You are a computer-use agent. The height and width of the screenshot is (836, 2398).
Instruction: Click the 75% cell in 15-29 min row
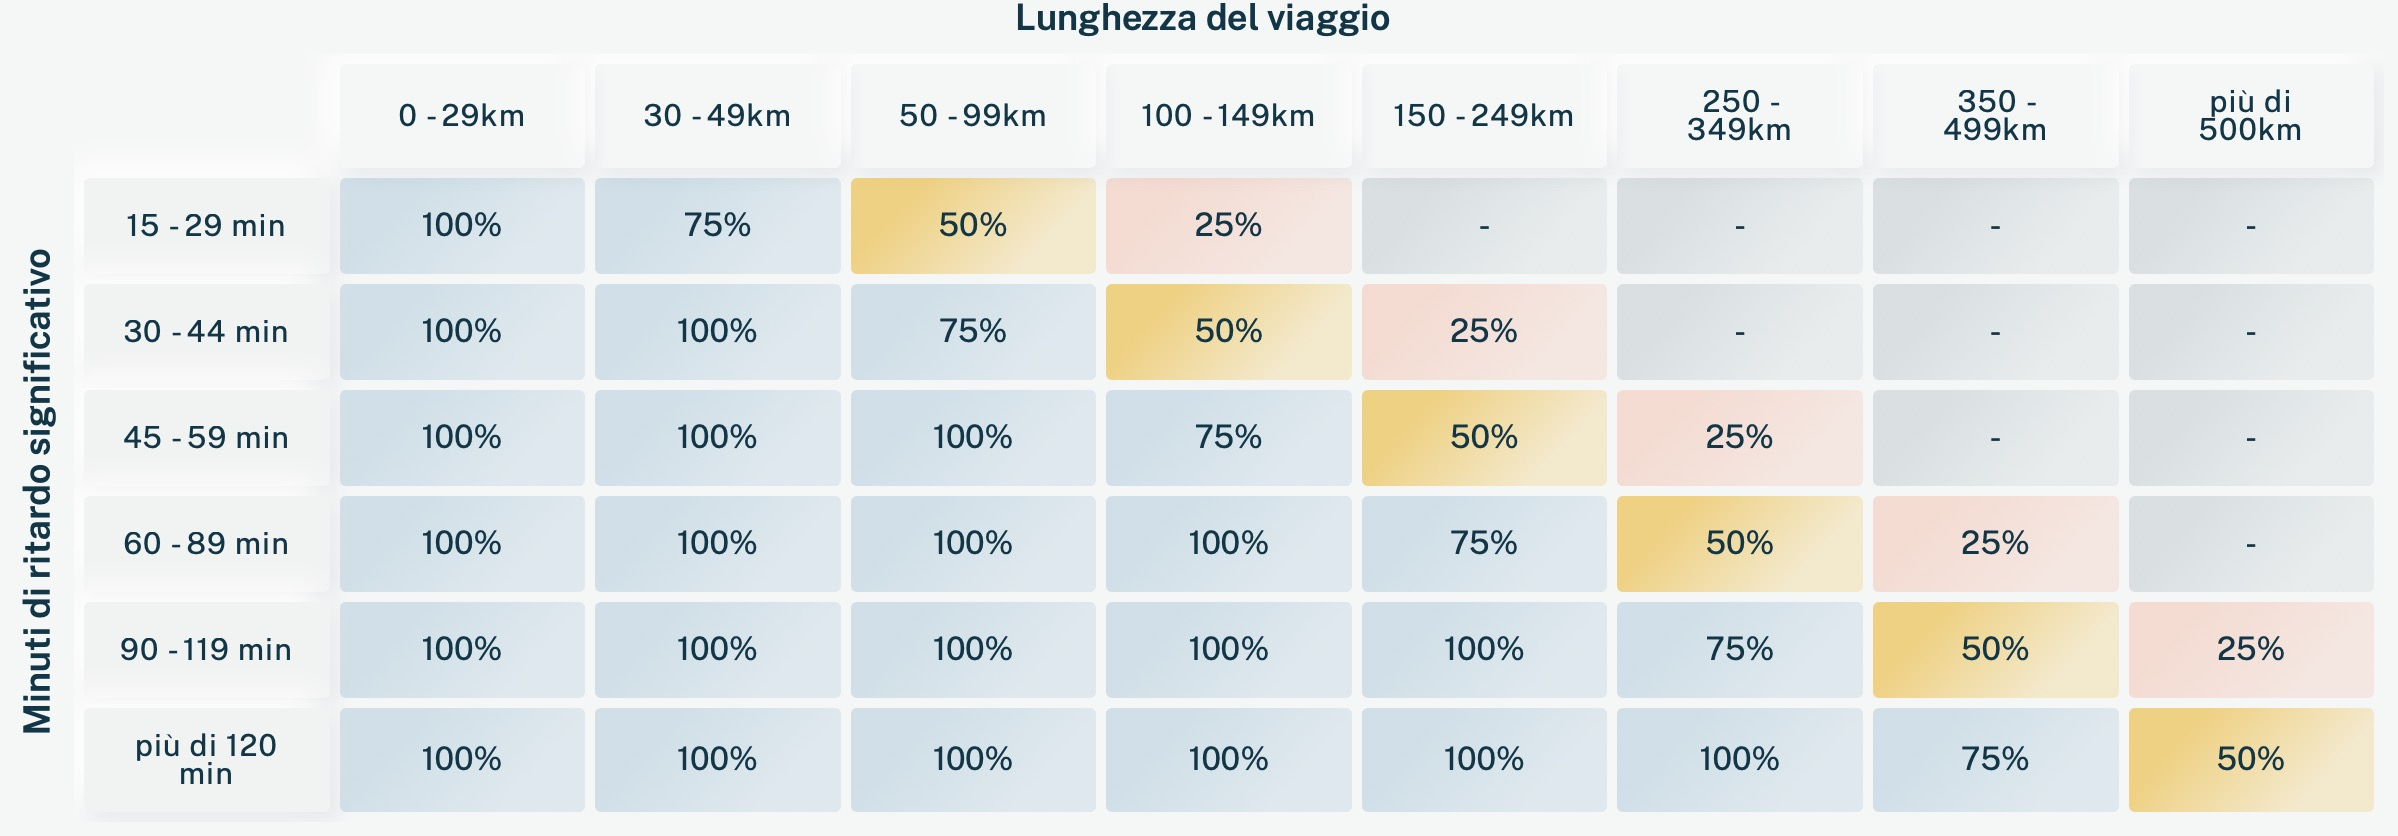pos(717,226)
